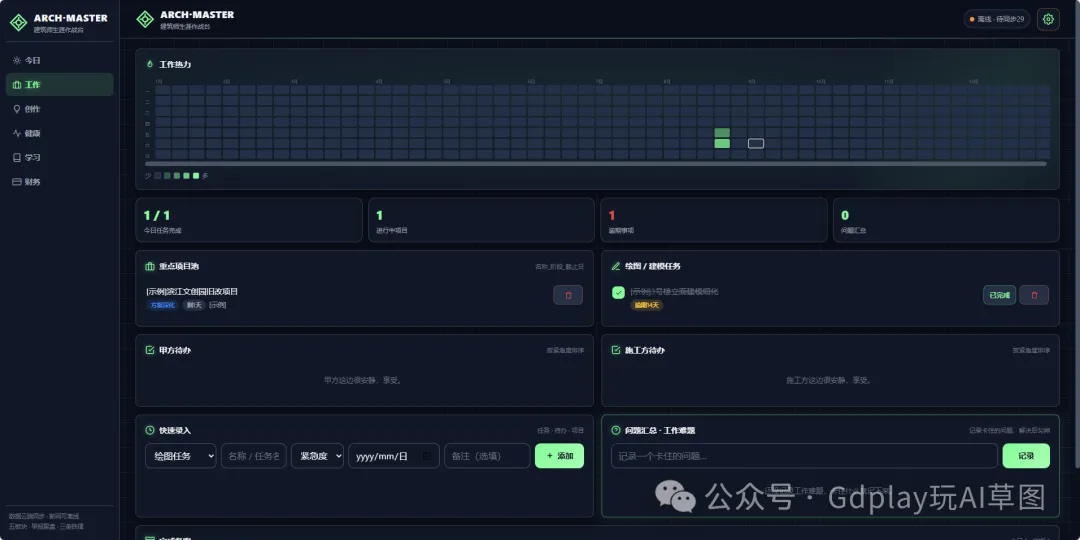Focus the 记录一个卡住的问题 input
Viewport: 1080px width, 540px height.
804,456
